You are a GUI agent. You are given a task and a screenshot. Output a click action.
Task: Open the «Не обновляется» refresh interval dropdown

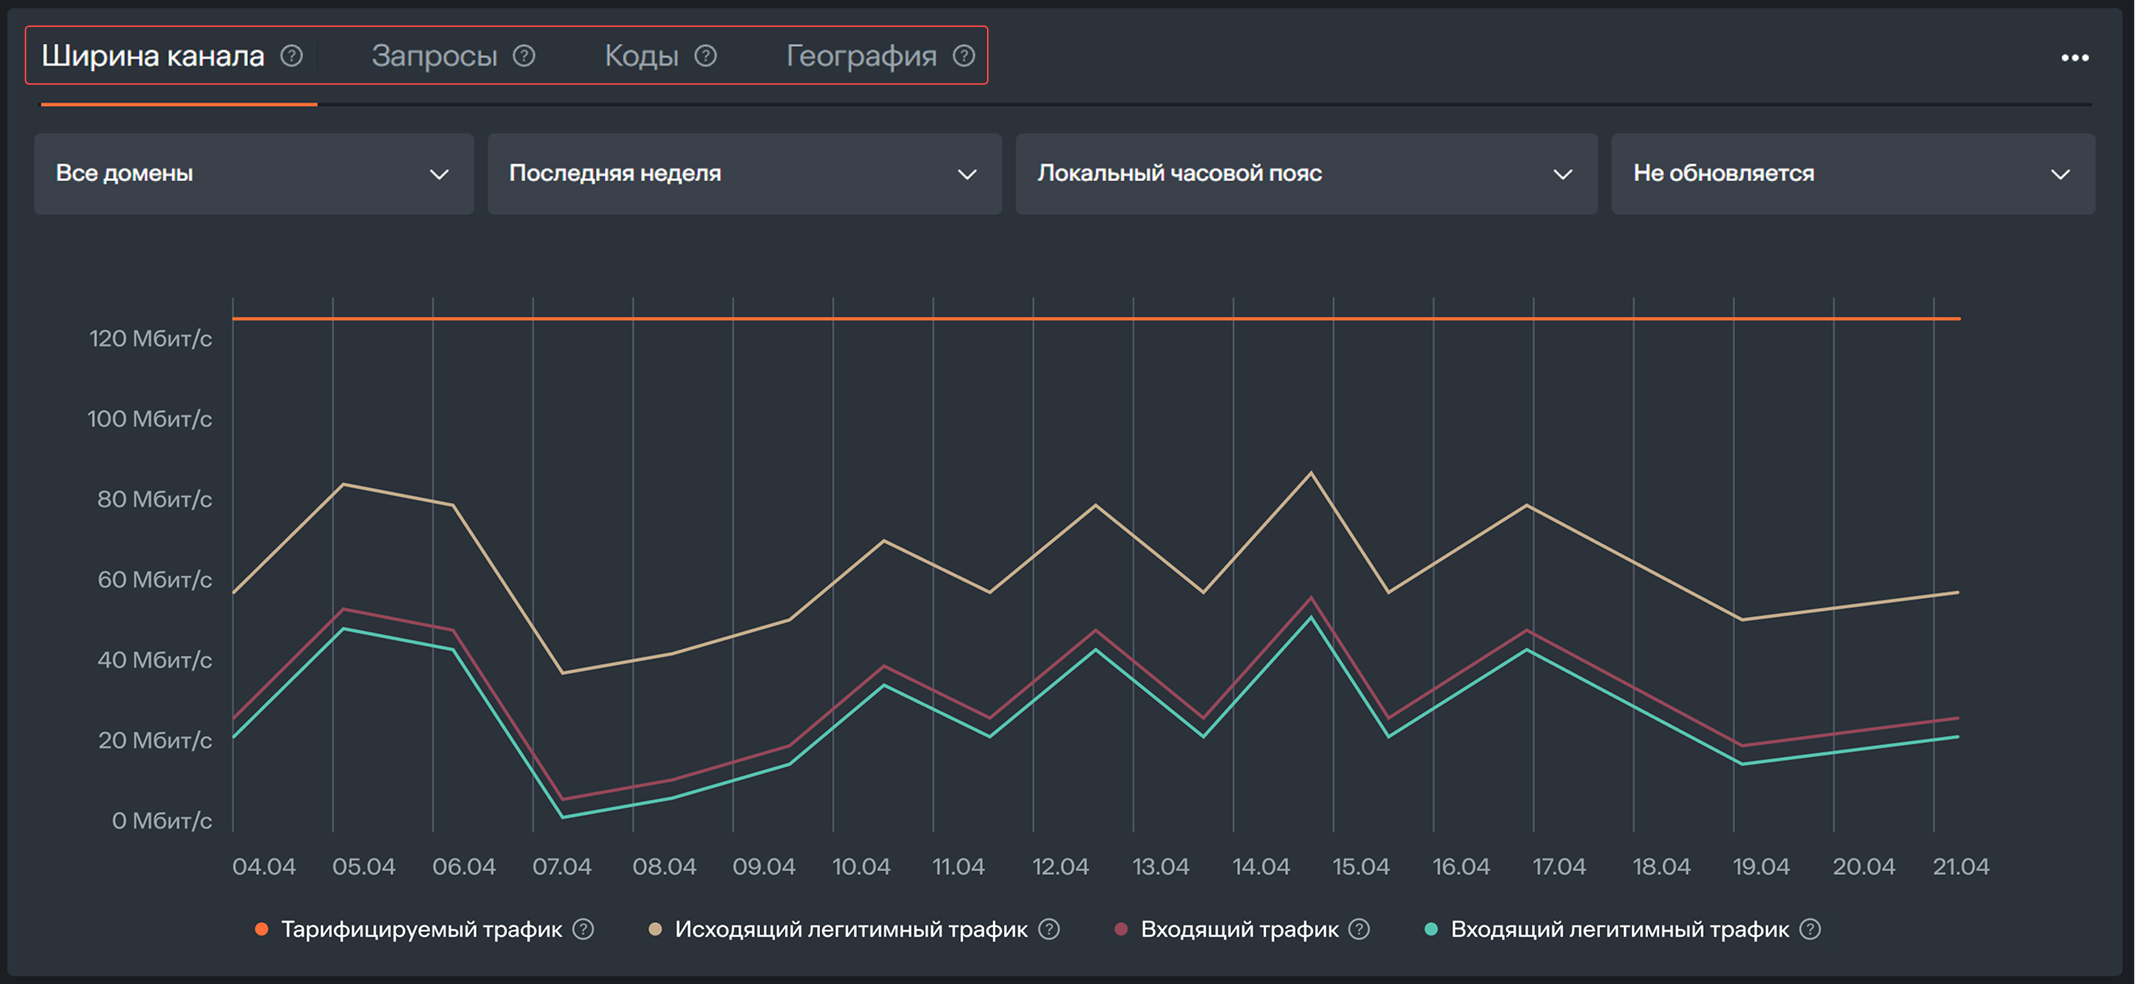pyautogui.click(x=1853, y=173)
